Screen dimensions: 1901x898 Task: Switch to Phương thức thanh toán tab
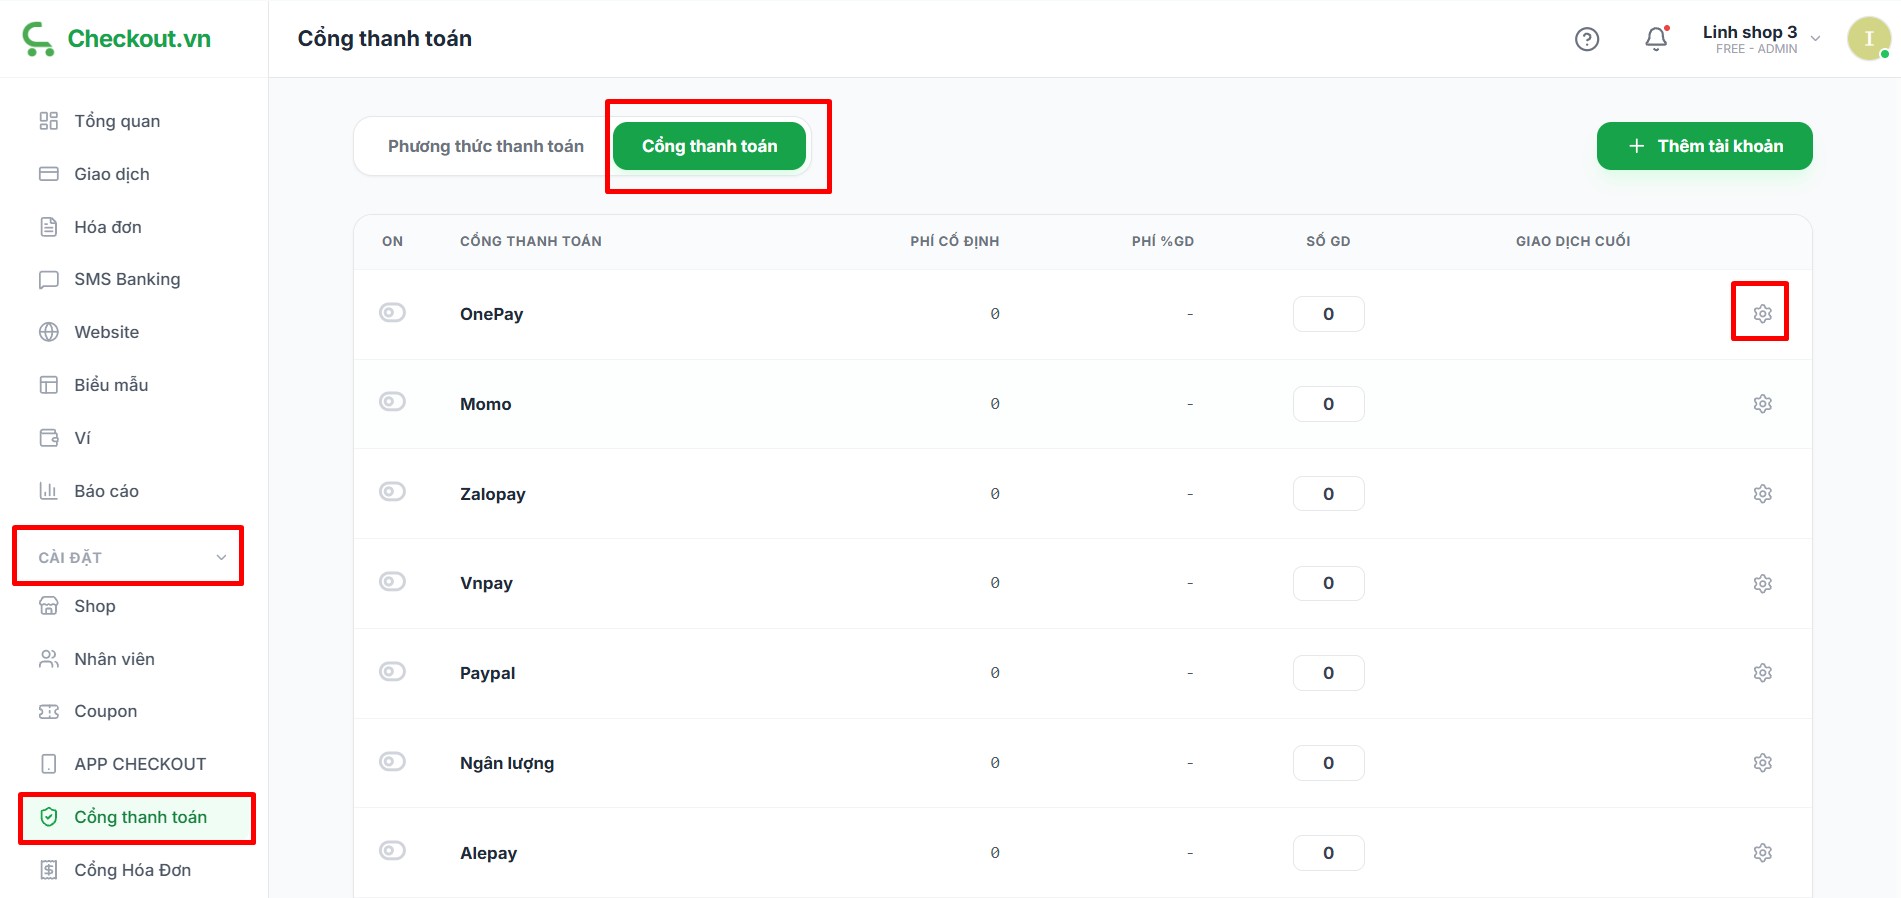[x=485, y=146]
